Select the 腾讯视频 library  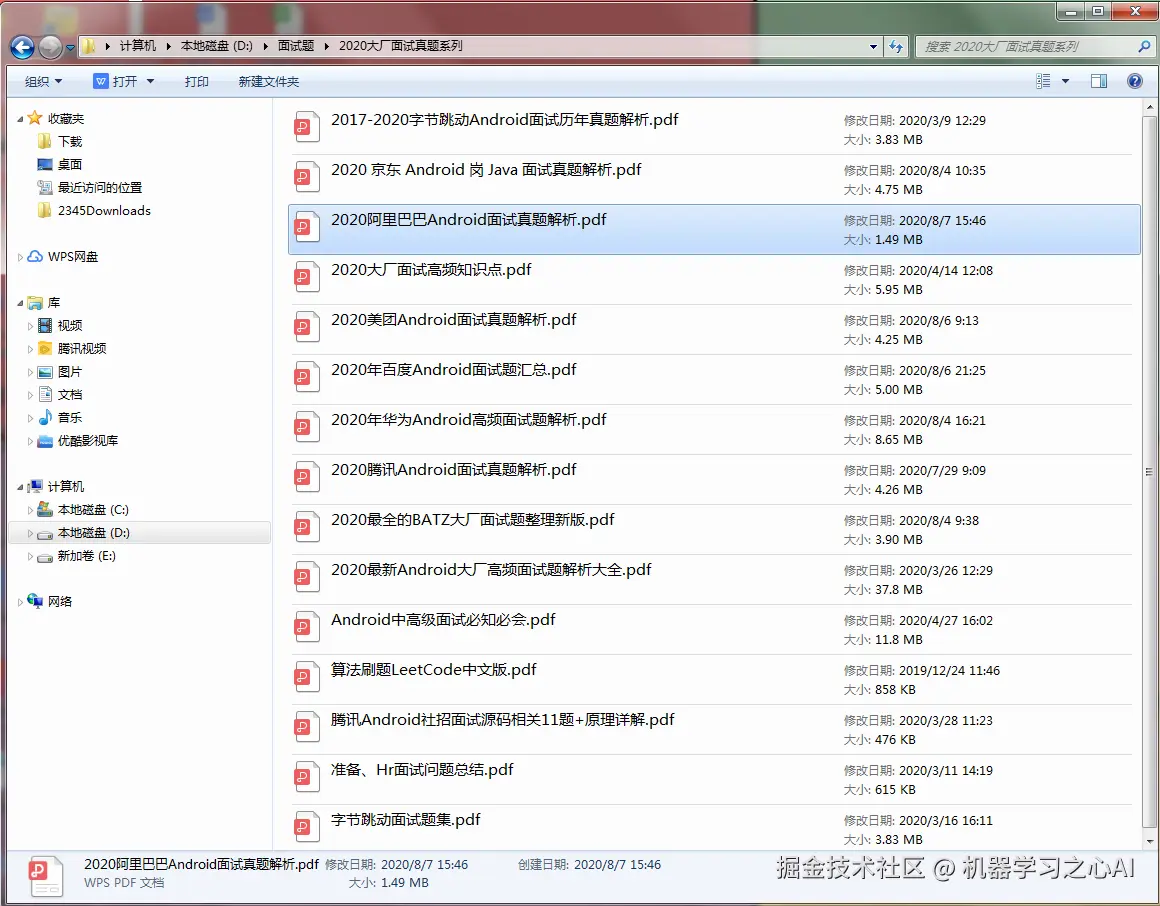point(81,348)
